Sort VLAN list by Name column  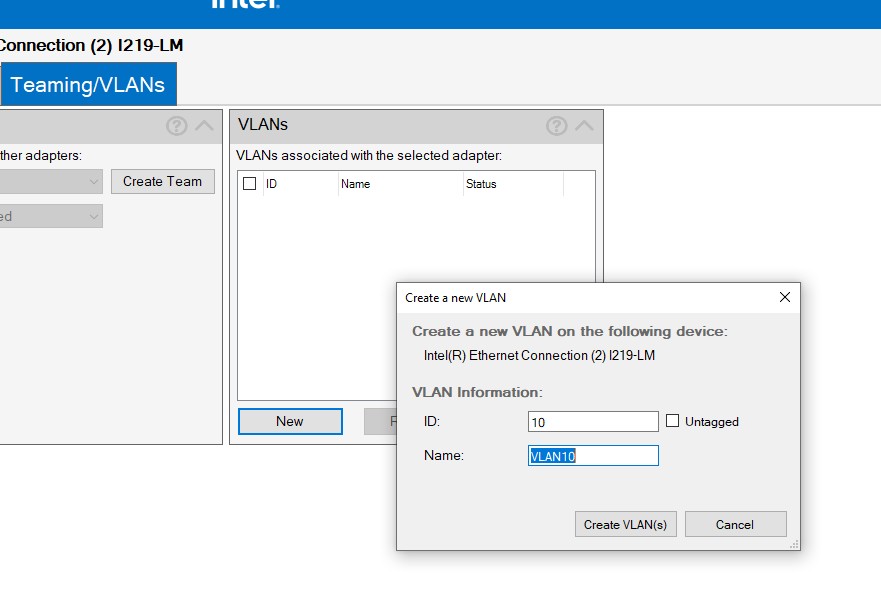pos(401,184)
